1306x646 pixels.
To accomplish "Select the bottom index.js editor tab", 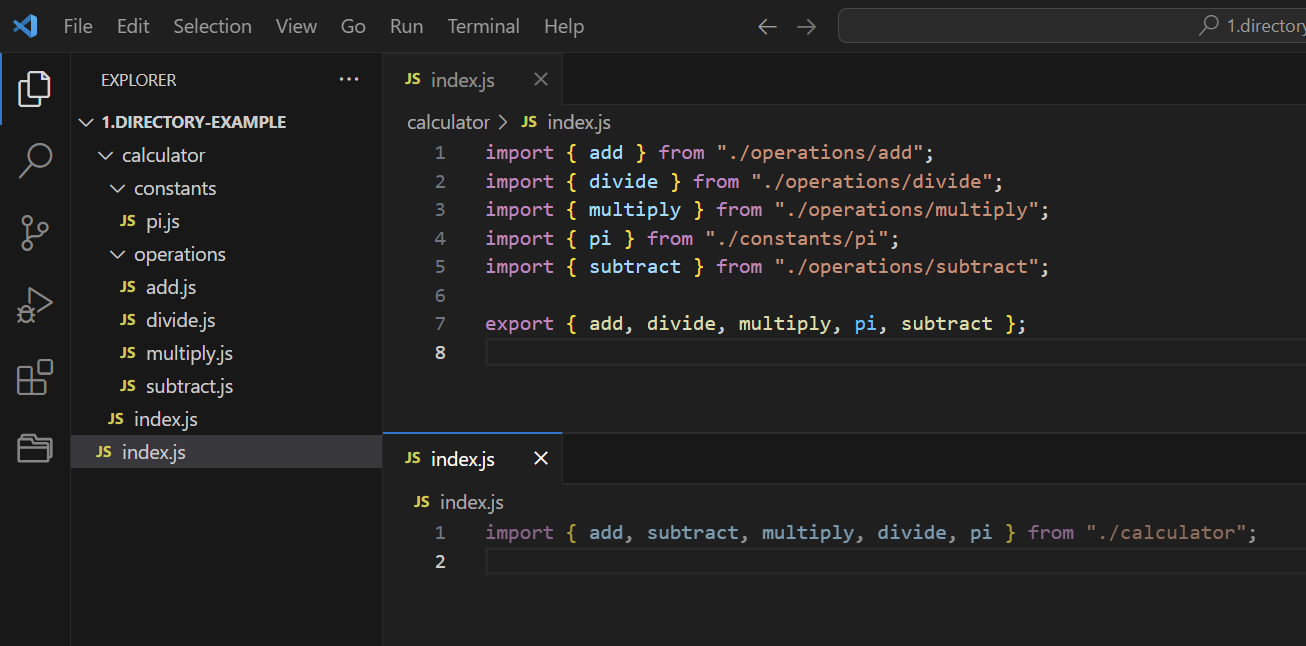I will (472, 459).
